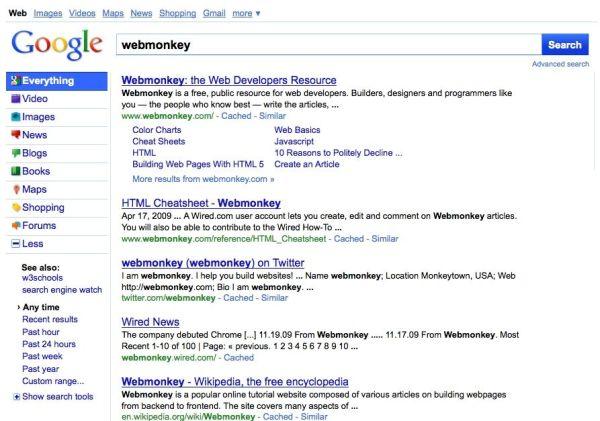Select the Books green icon
The width and height of the screenshot is (600, 421).
16,171
